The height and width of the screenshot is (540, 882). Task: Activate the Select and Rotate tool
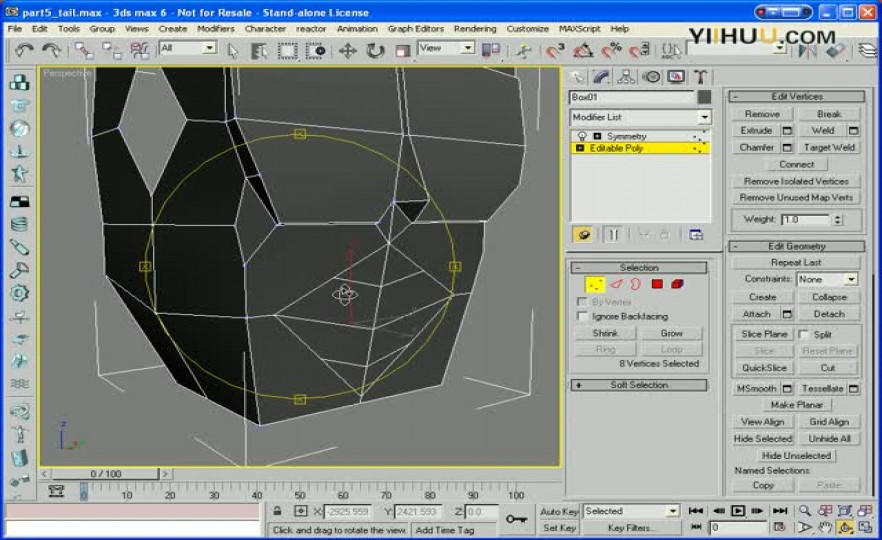pyautogui.click(x=375, y=51)
